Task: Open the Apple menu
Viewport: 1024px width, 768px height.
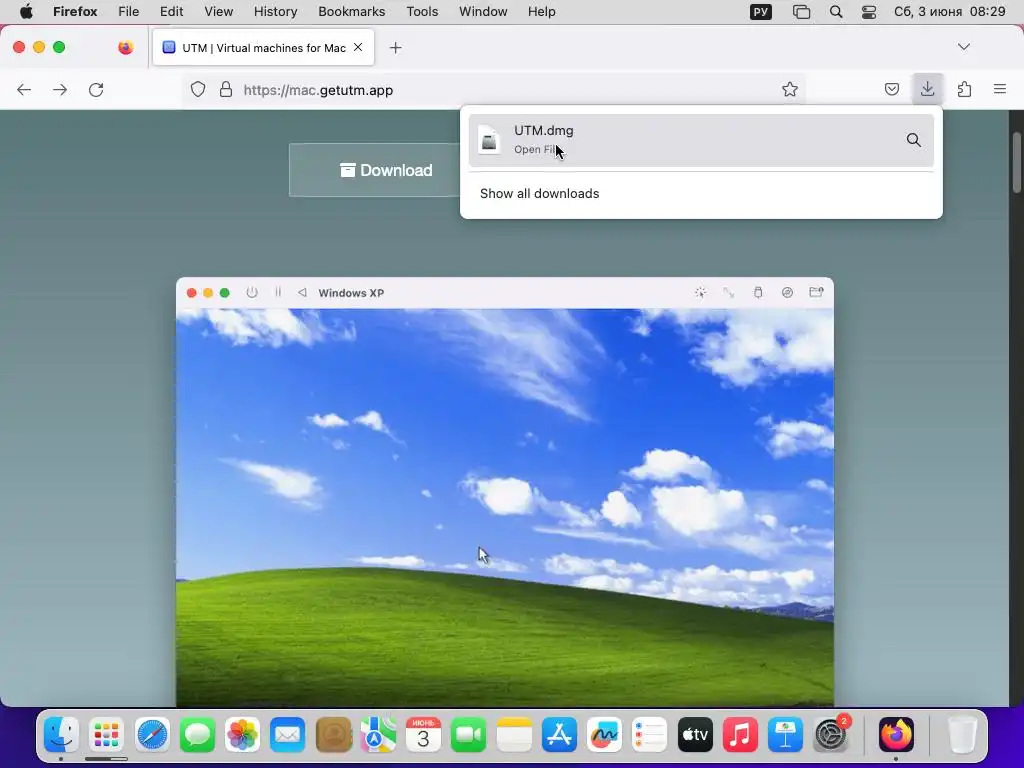Action: coord(26,12)
